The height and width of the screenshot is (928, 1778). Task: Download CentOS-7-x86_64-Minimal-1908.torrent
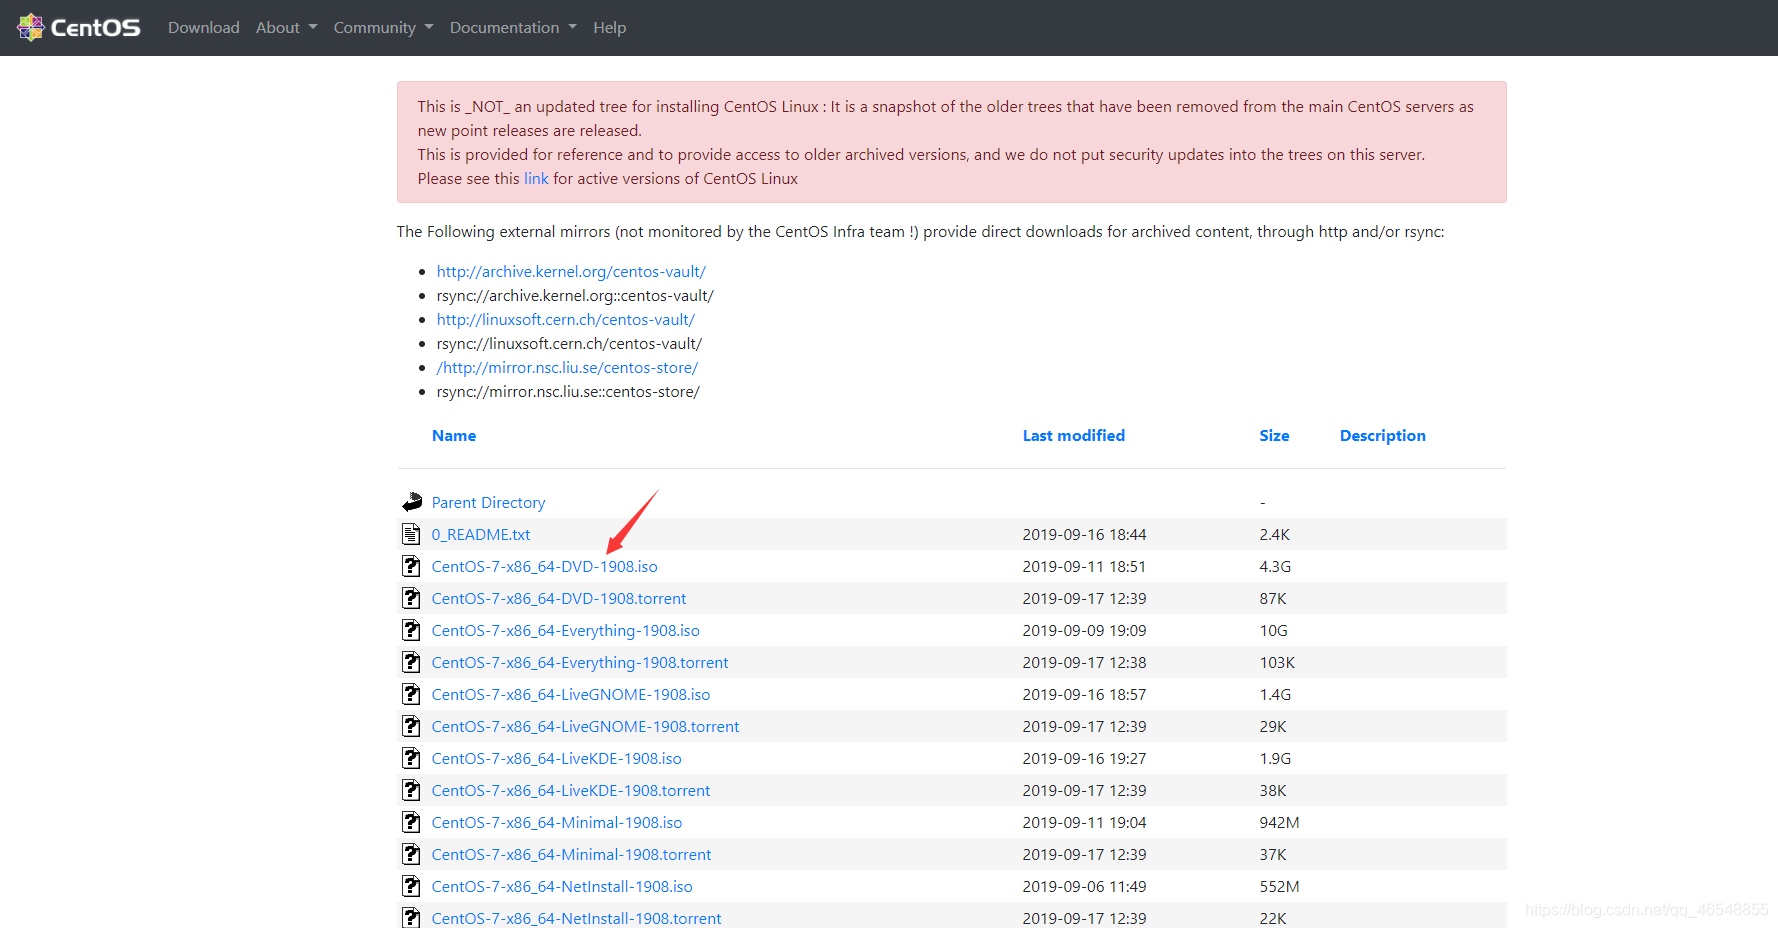coord(572,855)
